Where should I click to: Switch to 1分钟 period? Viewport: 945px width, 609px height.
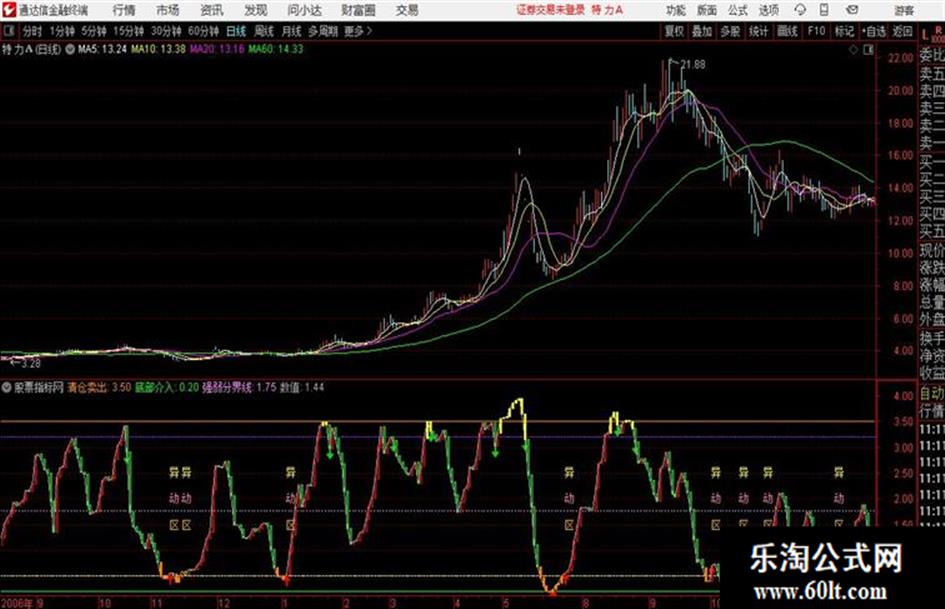[x=61, y=31]
